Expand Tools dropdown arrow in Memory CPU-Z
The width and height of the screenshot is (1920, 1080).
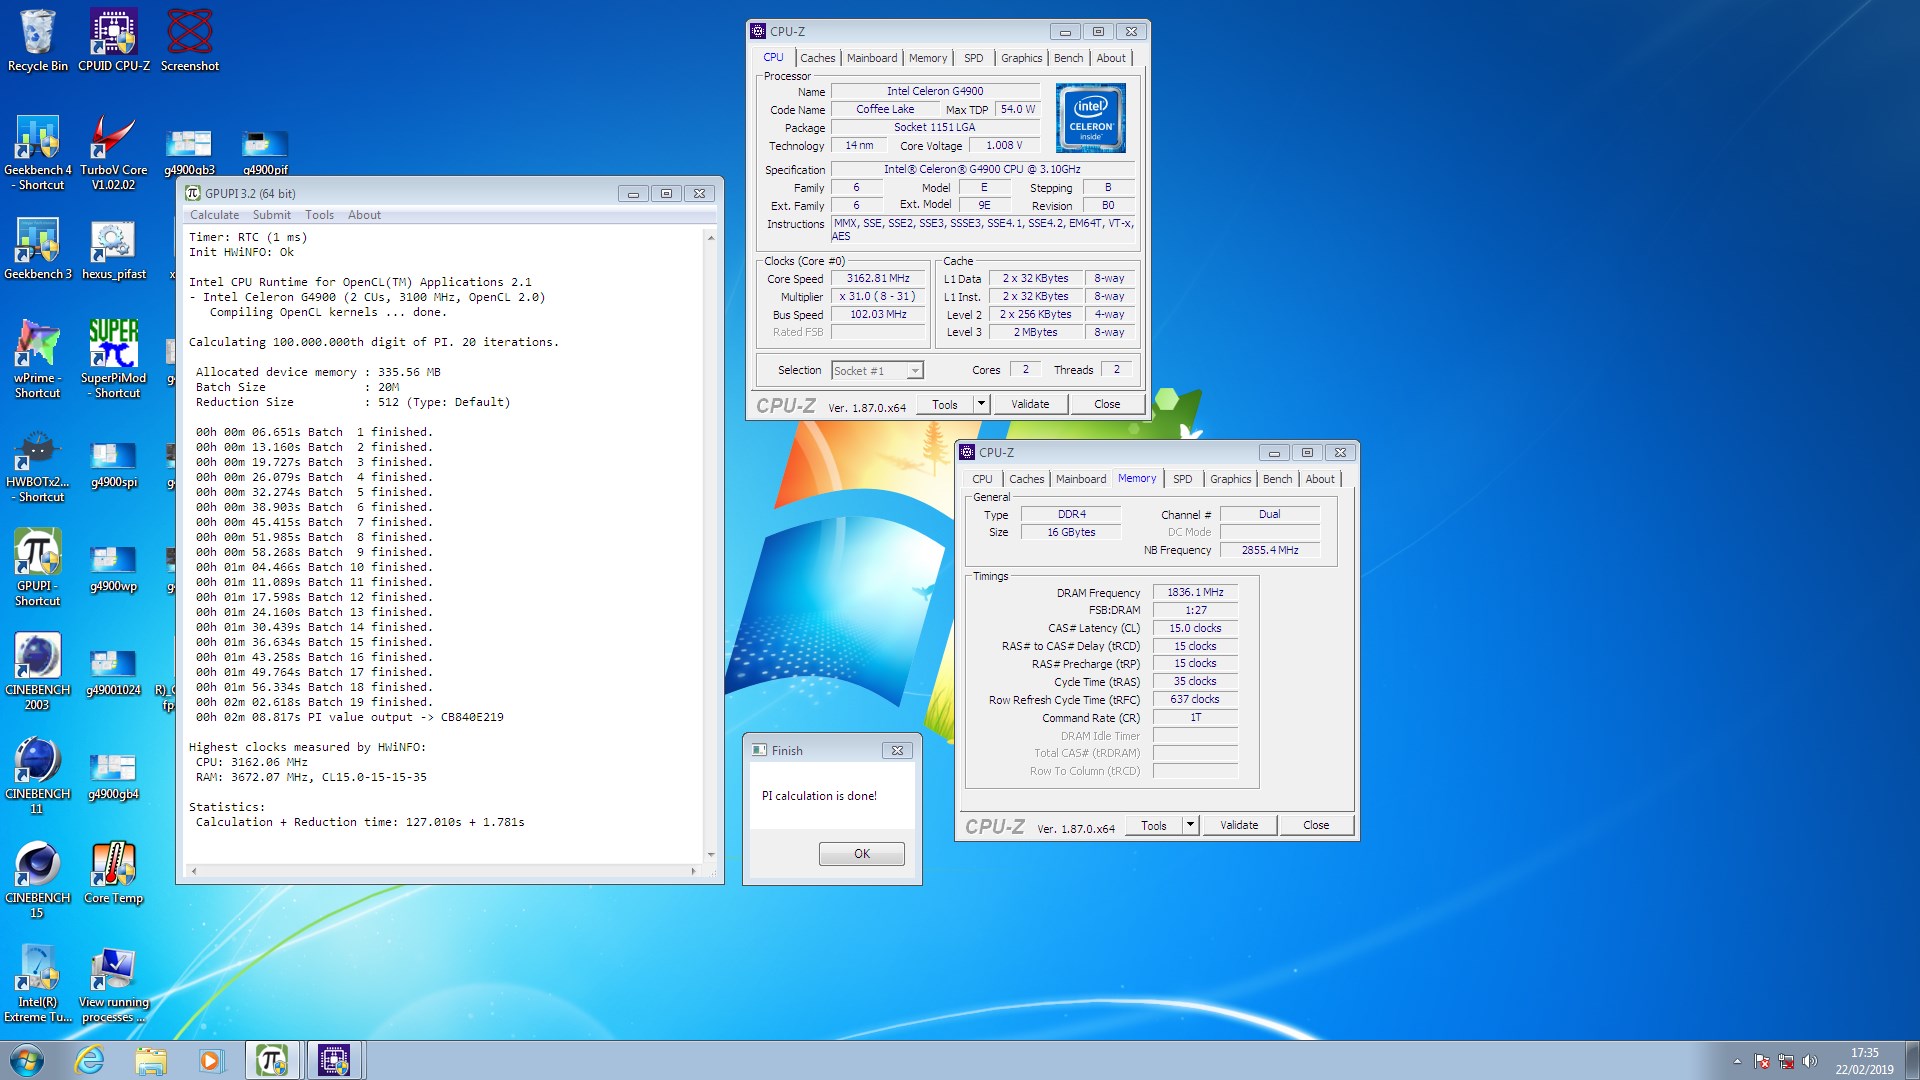[1190, 825]
